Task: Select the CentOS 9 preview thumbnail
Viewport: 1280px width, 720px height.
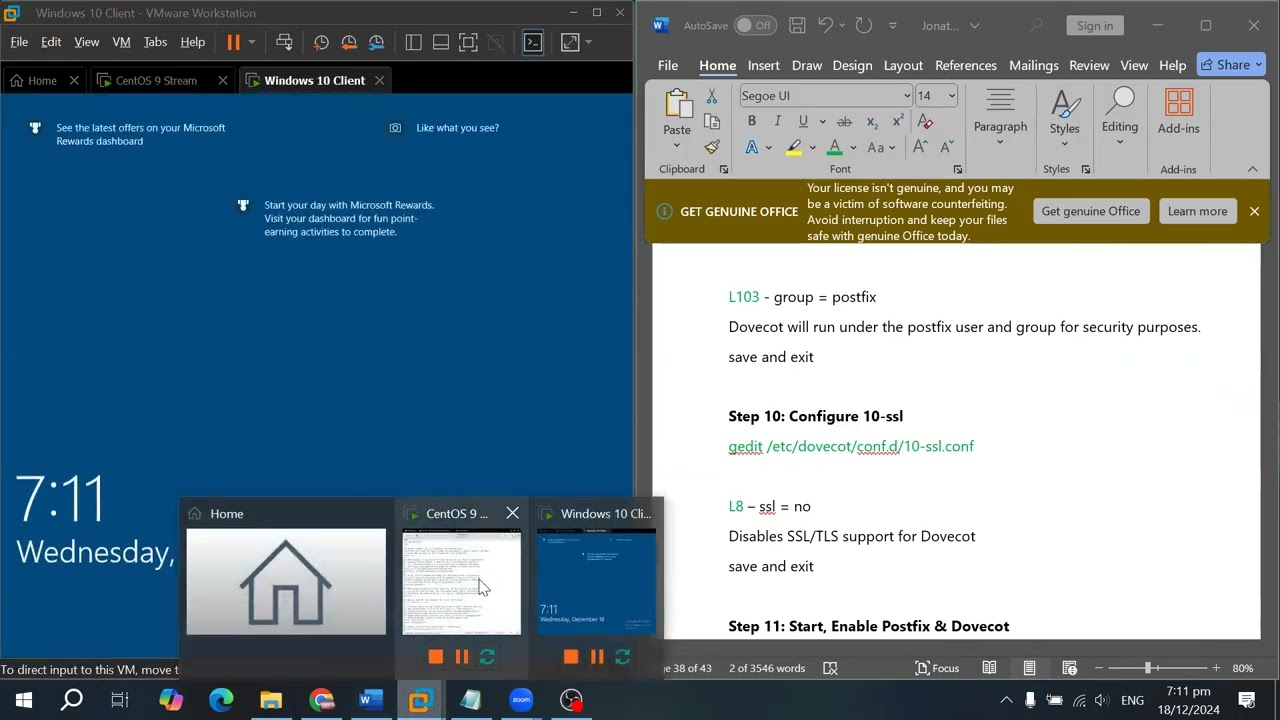Action: click(461, 582)
